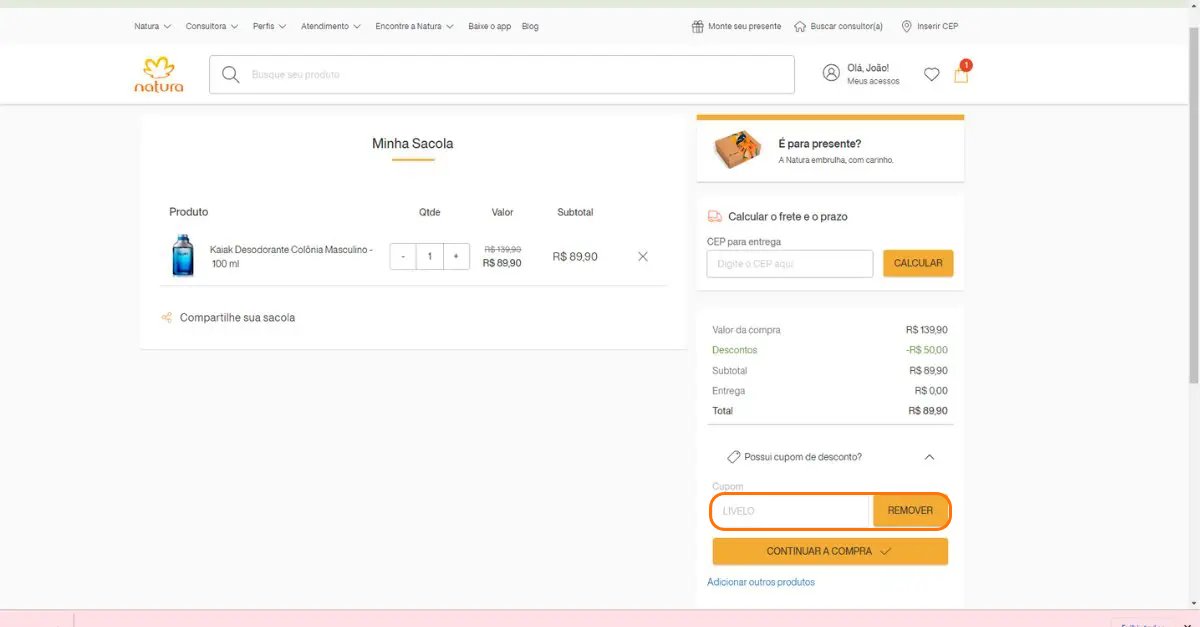The height and width of the screenshot is (627, 1200).
Task: Click the Entrega label in the summary
Action: (x=729, y=391)
